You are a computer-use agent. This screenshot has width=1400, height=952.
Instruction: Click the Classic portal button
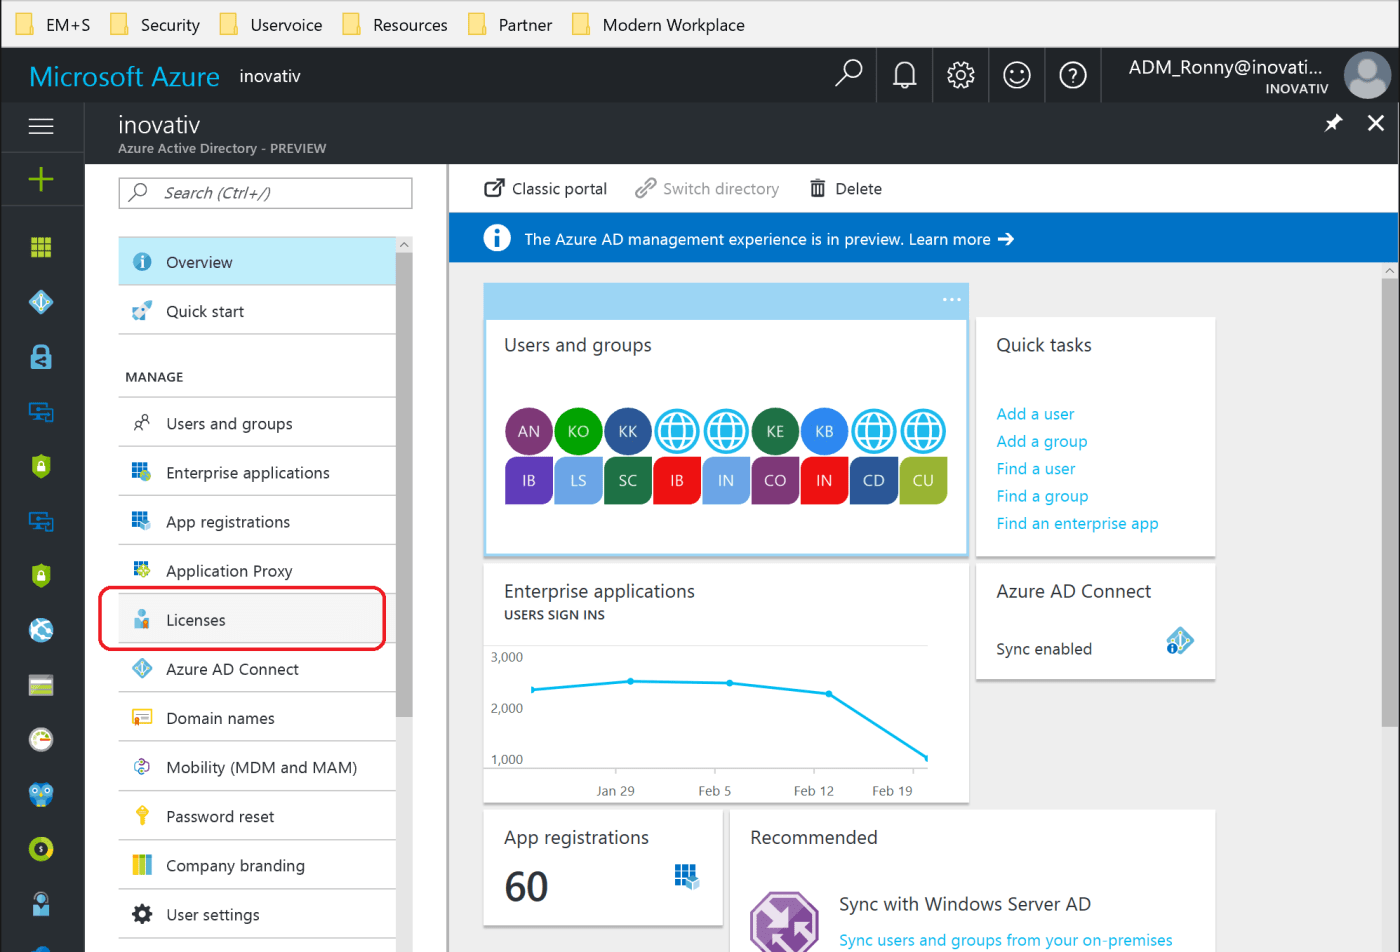coord(545,188)
